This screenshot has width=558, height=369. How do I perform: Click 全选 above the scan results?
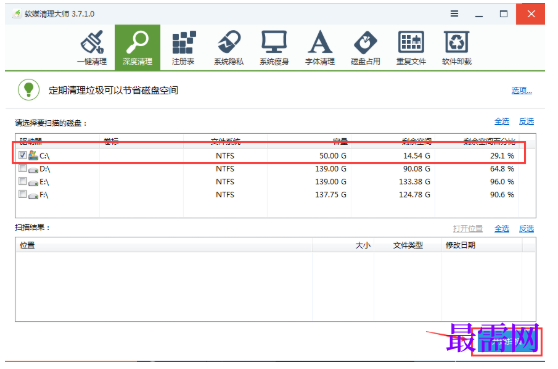point(502,228)
